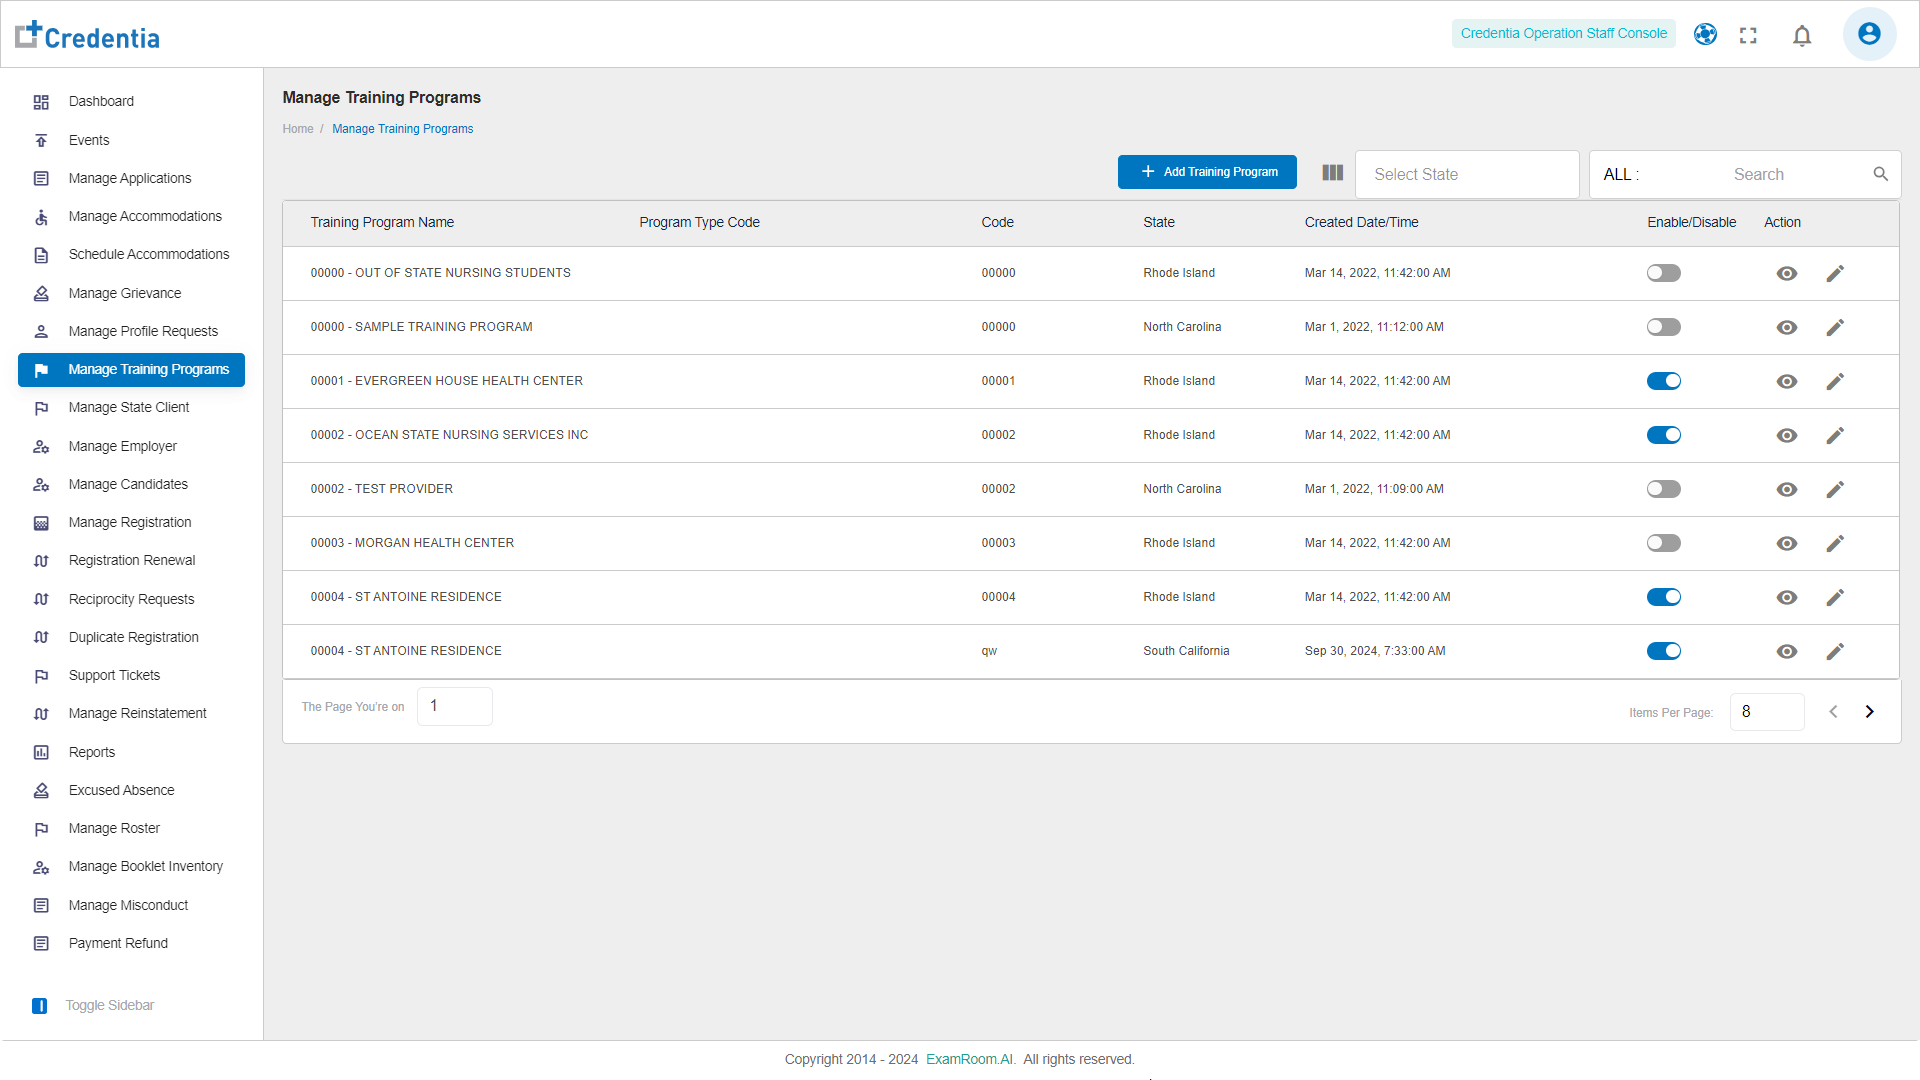Go to next page arrow
Viewport: 1920px width, 1080px height.
[x=1869, y=712]
